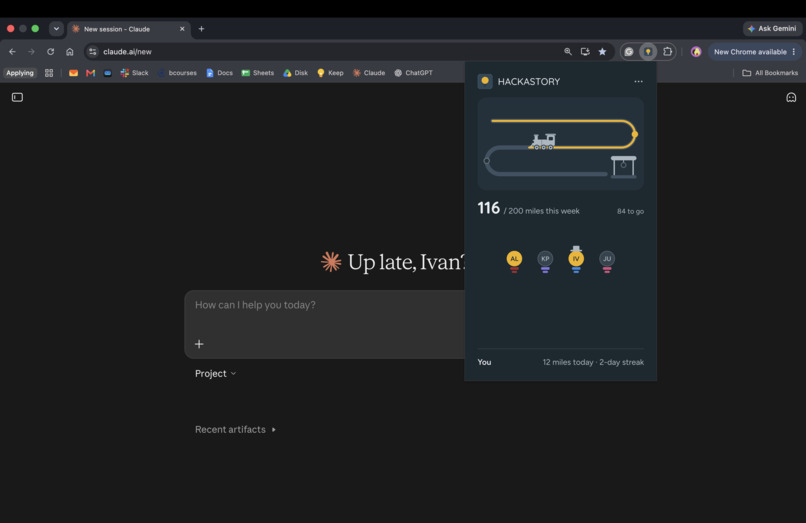The height and width of the screenshot is (523, 806).
Task: Open the Chrome profile avatar
Action: pyautogui.click(x=696, y=51)
